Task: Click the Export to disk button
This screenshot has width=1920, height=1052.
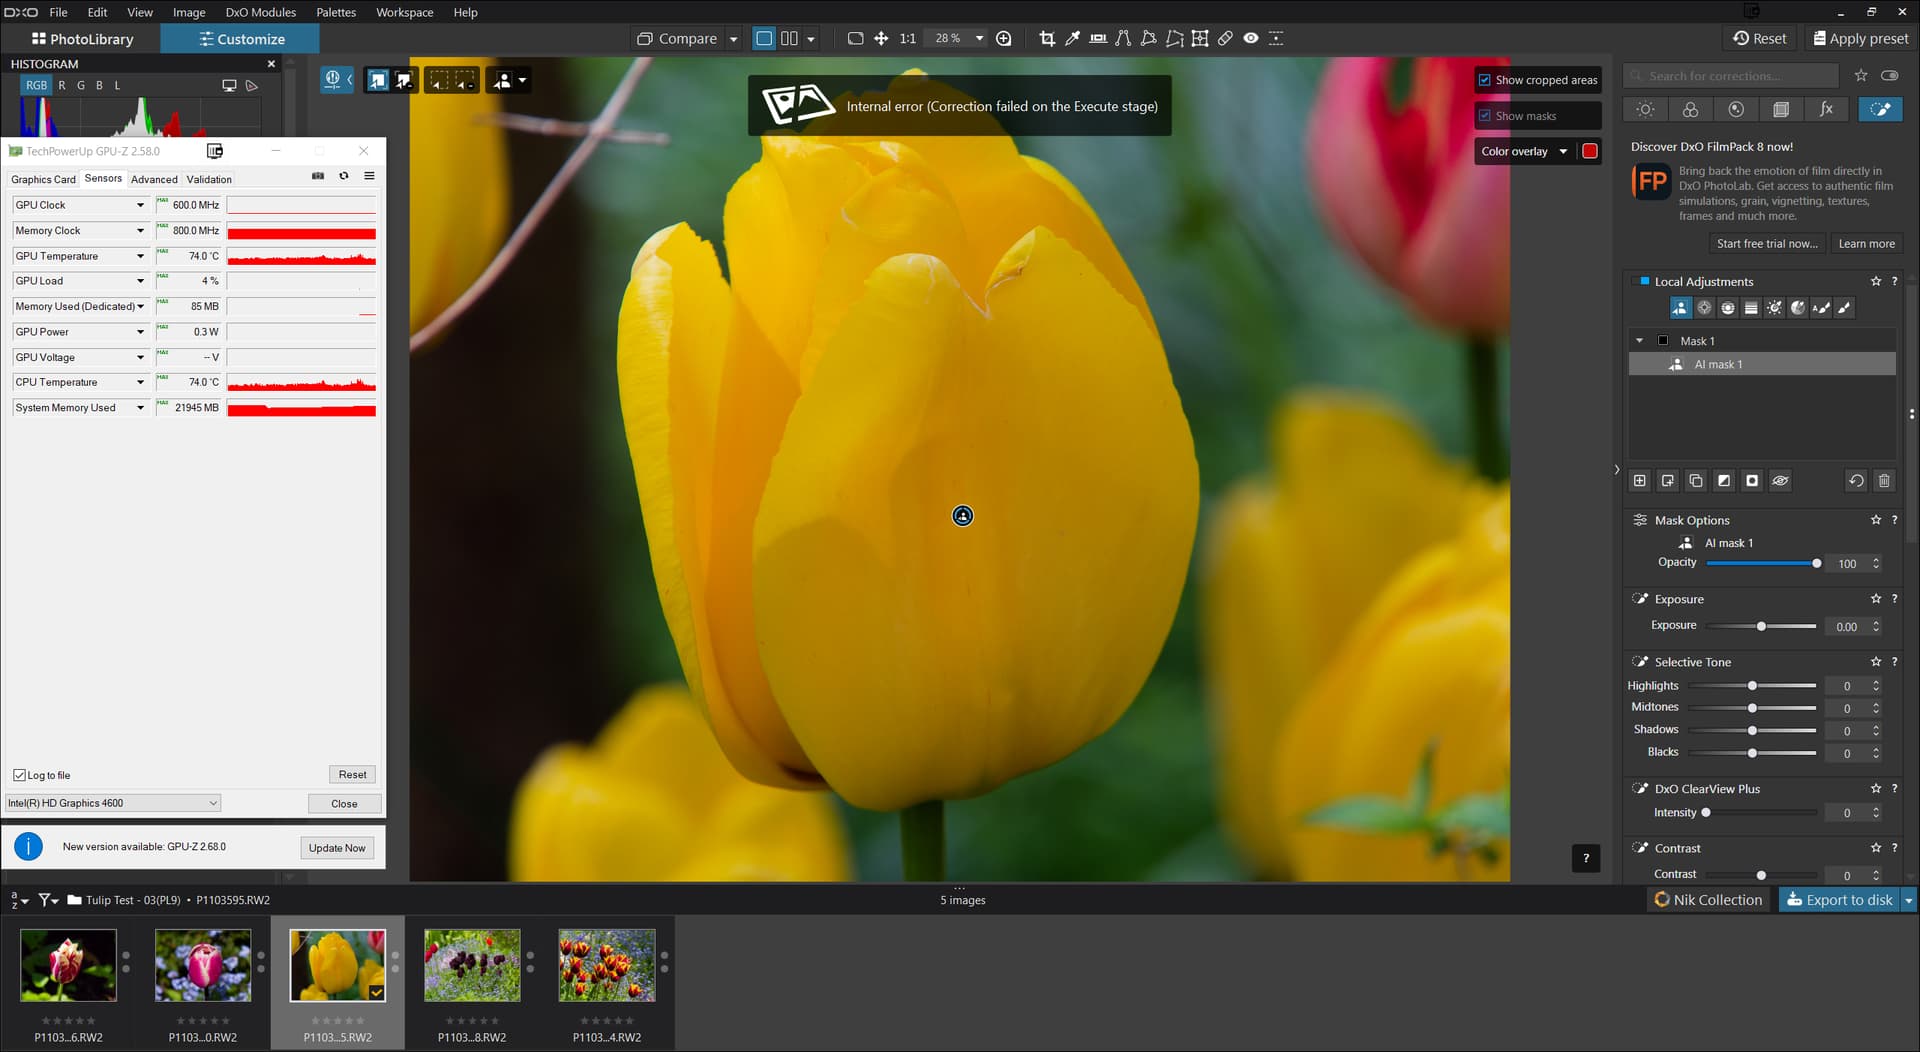Action: click(x=1839, y=900)
